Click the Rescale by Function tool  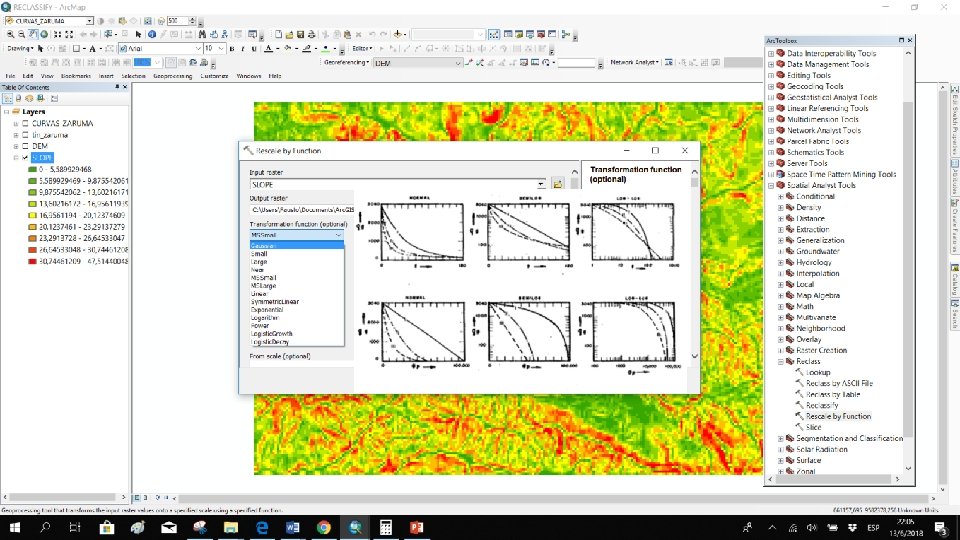pos(837,416)
